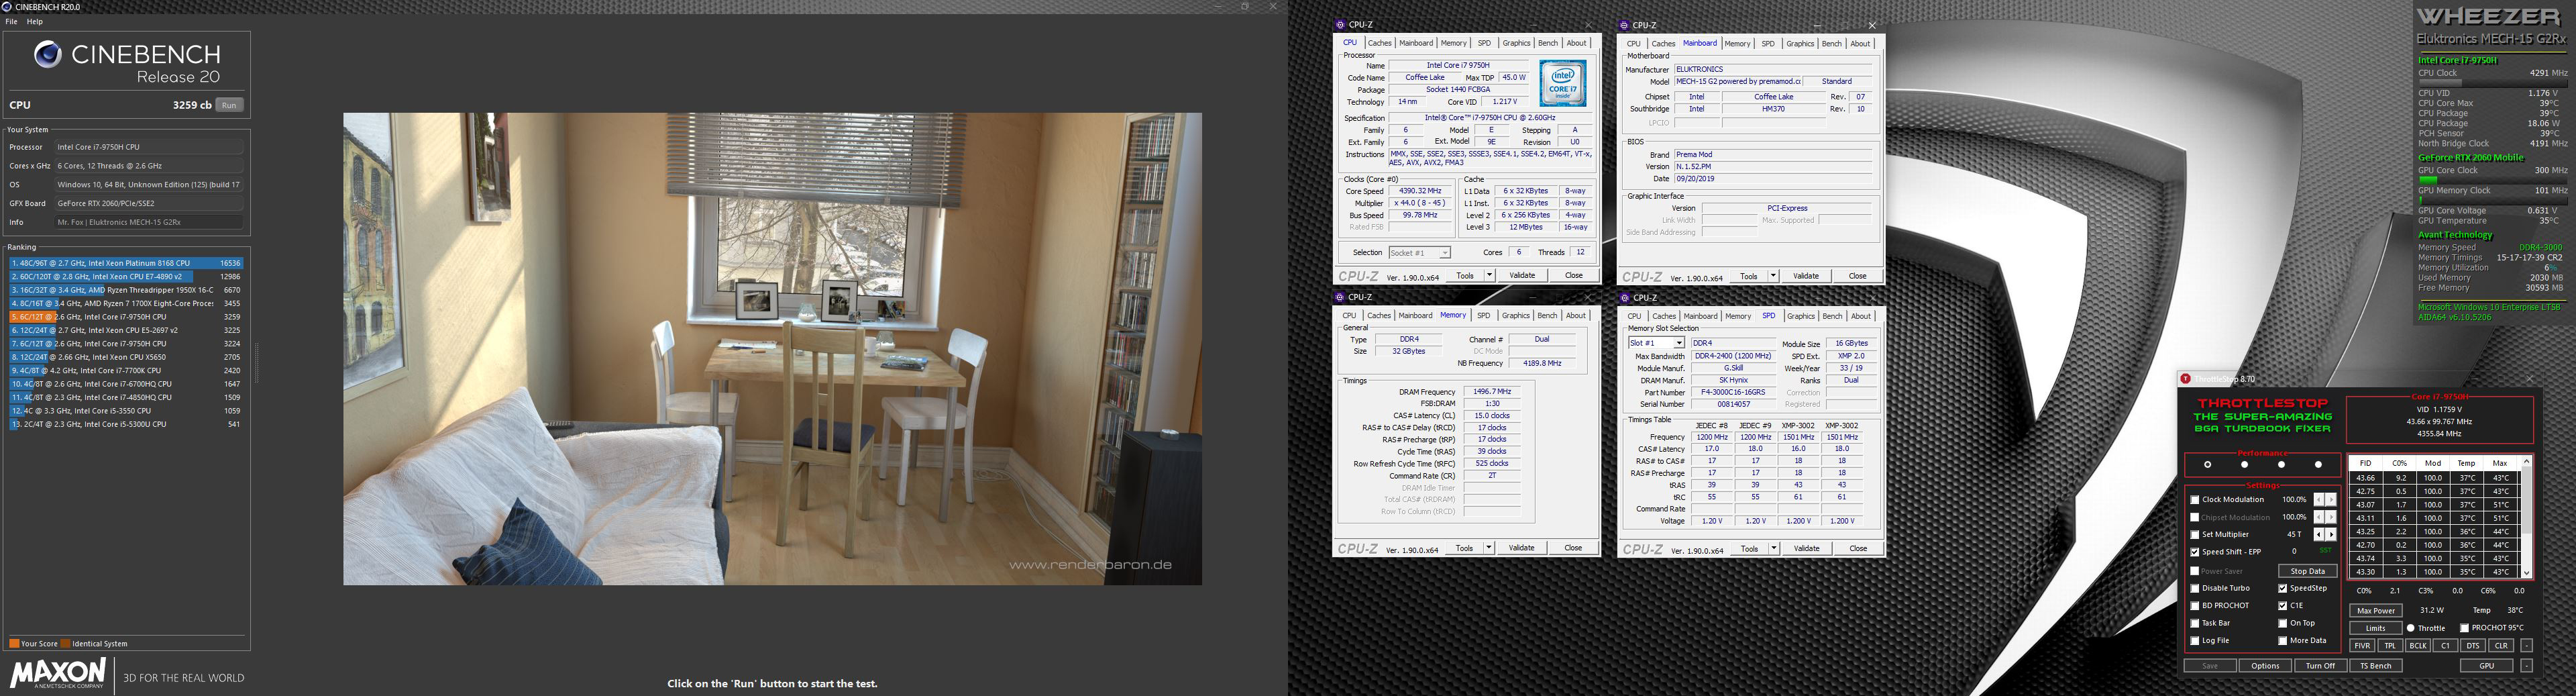Click the MAXON logo at the bottom left
Viewport: 2576px width, 696px height.
(x=58, y=672)
